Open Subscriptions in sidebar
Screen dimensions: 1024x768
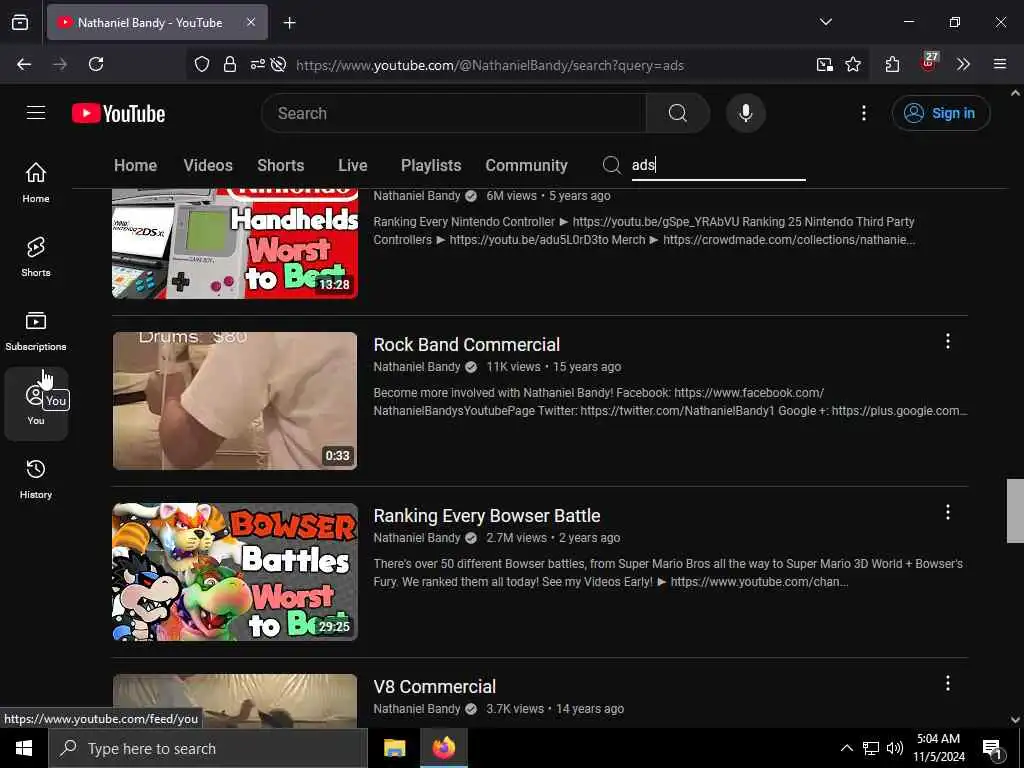point(36,330)
